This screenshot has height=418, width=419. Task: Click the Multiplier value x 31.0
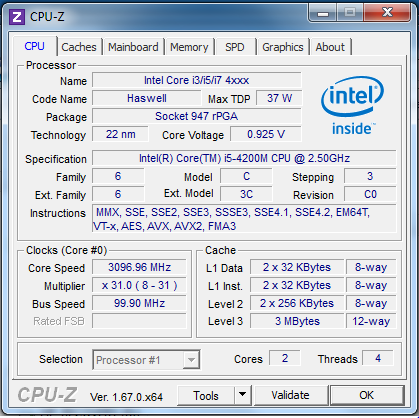[139, 285]
